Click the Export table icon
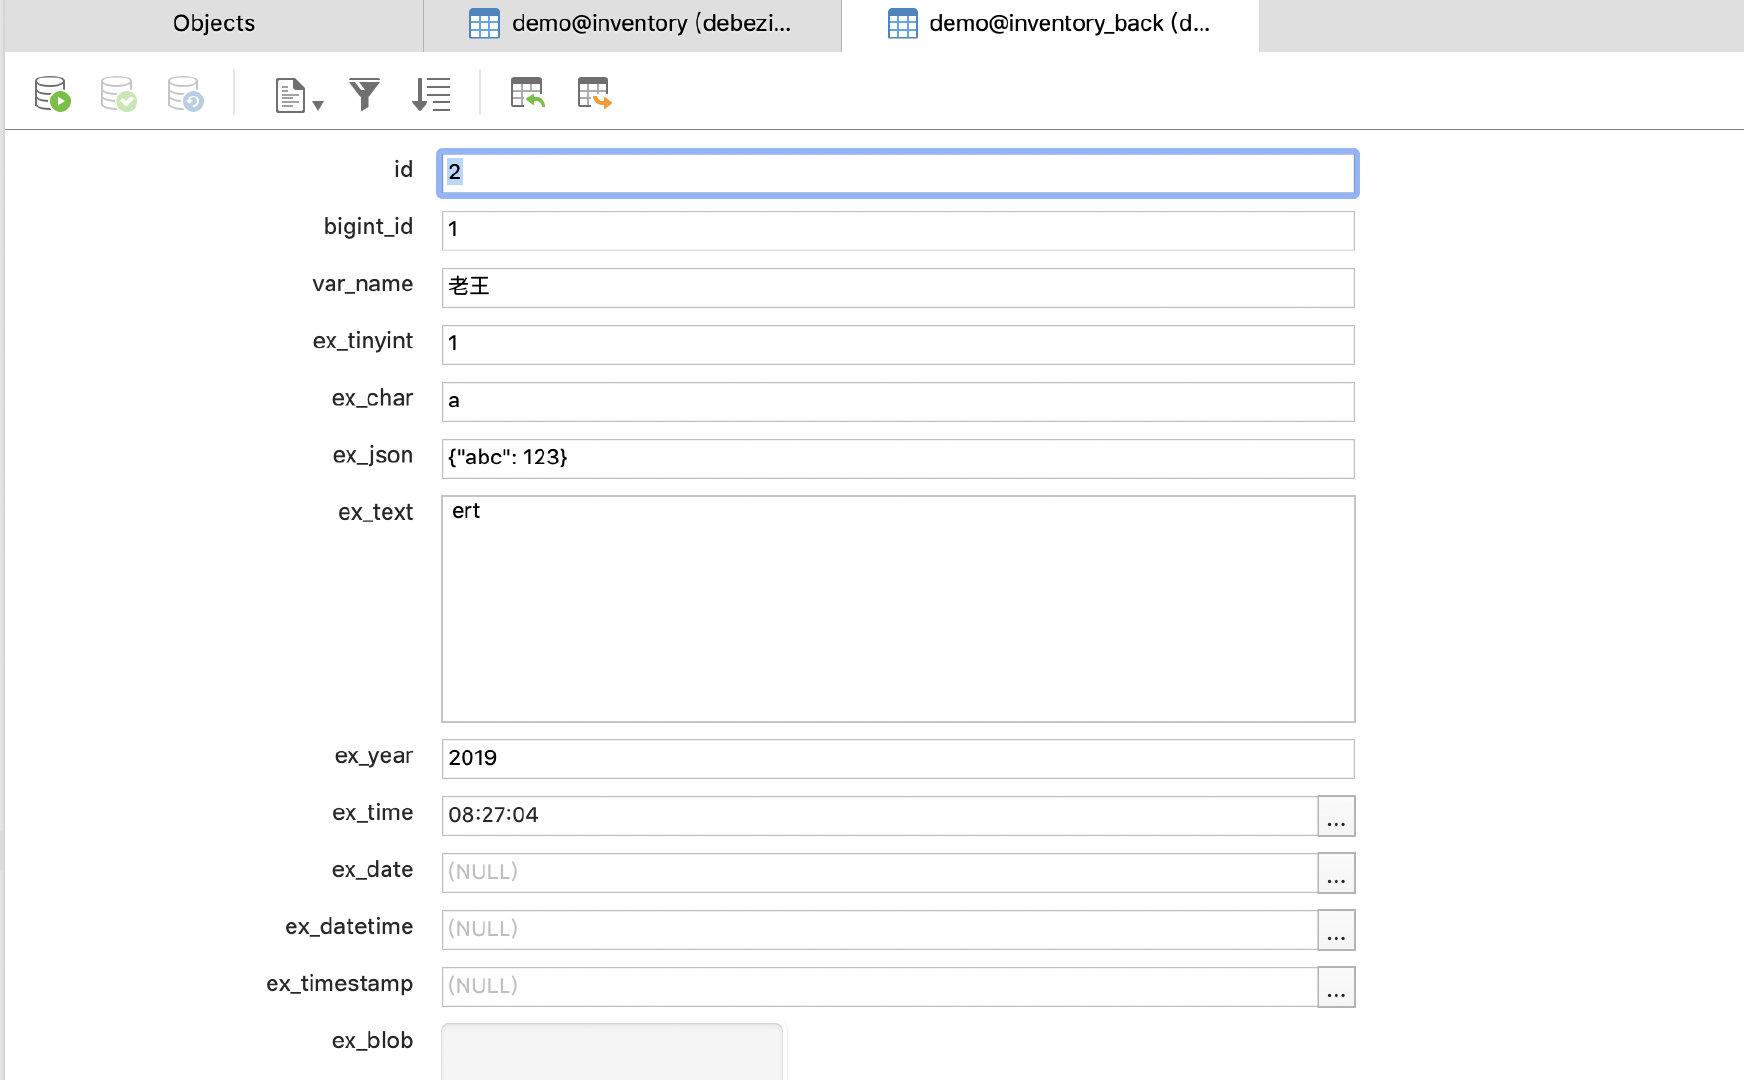This screenshot has height=1080, width=1744. pos(594,93)
